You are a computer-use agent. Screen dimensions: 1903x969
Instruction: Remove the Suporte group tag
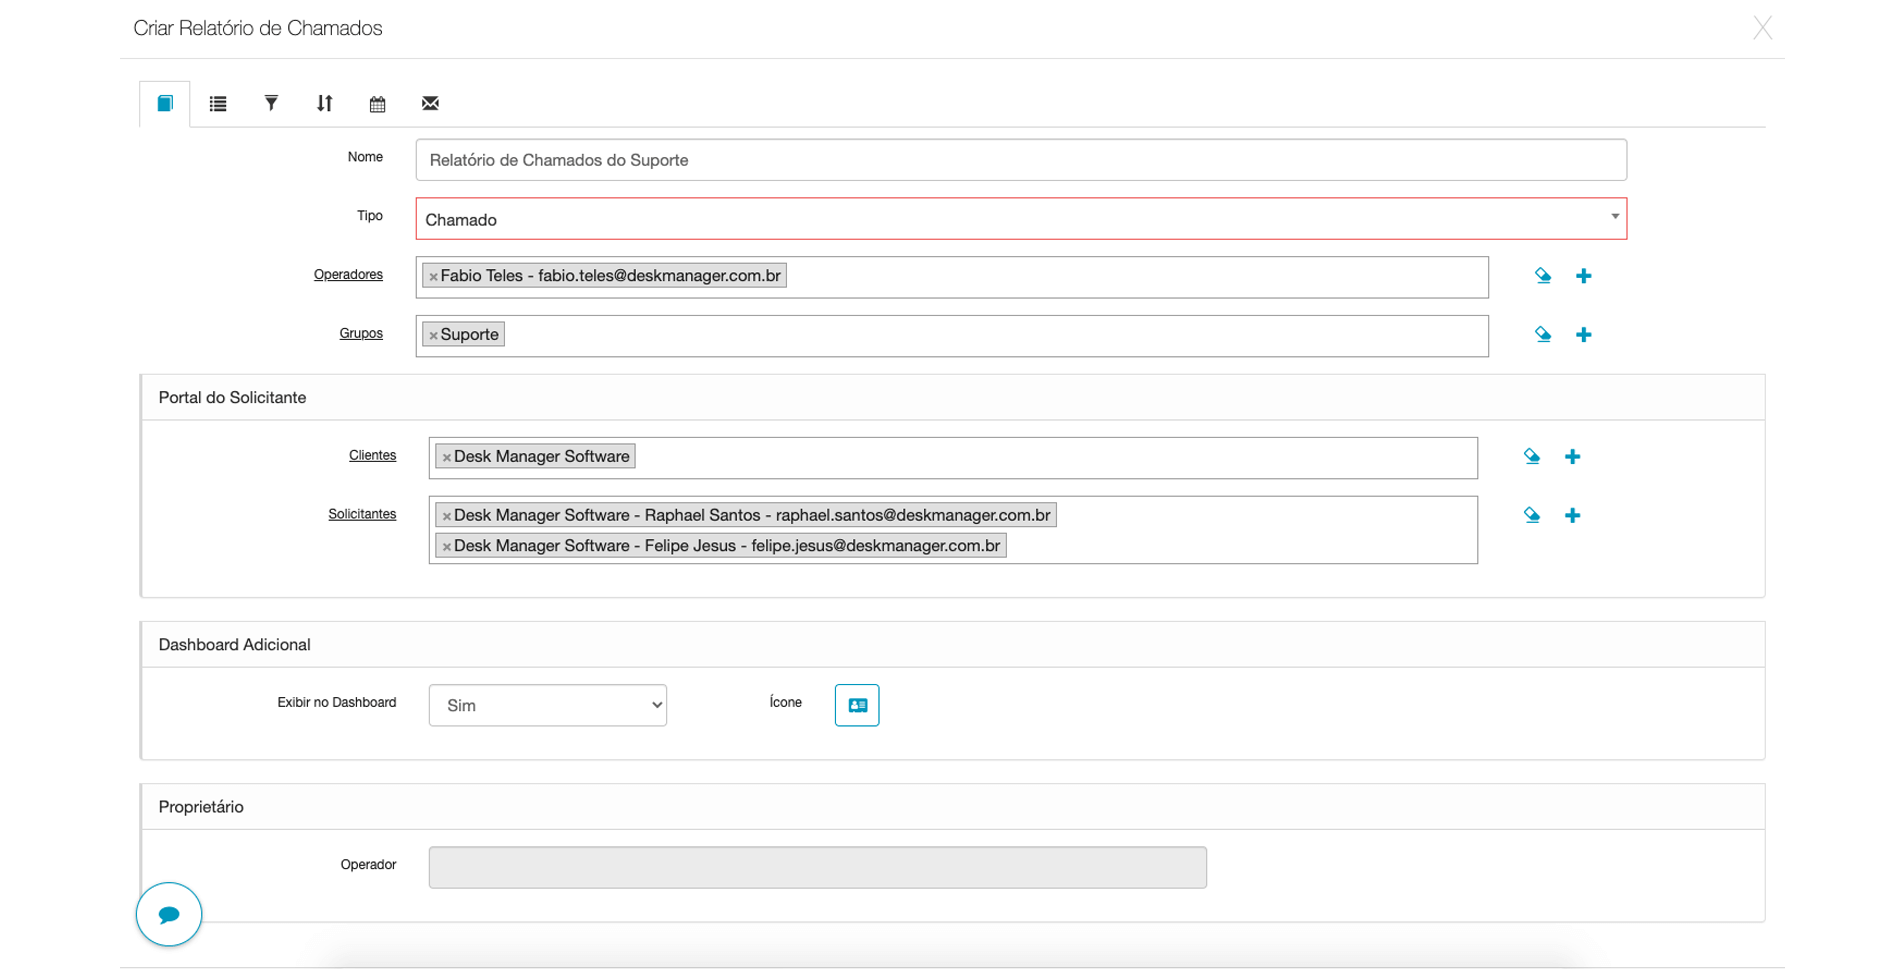click(x=433, y=336)
